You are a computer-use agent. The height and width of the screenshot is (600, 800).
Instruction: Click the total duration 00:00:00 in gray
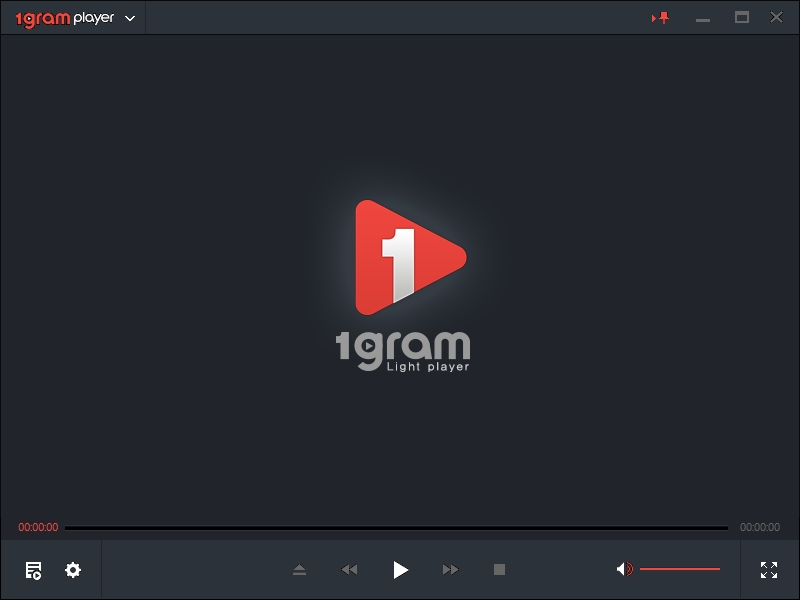(760, 528)
